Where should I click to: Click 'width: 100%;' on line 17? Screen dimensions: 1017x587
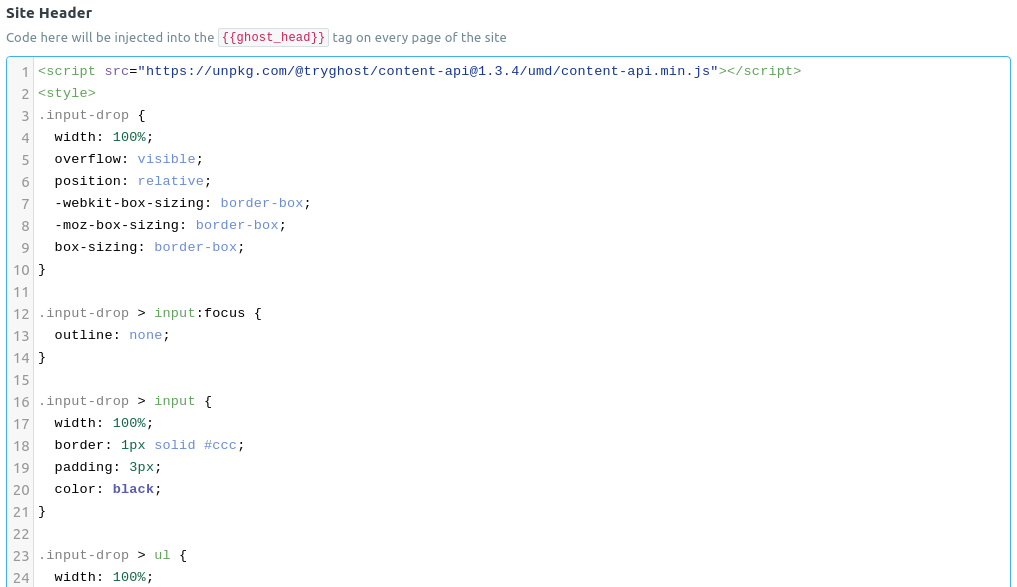104,424
